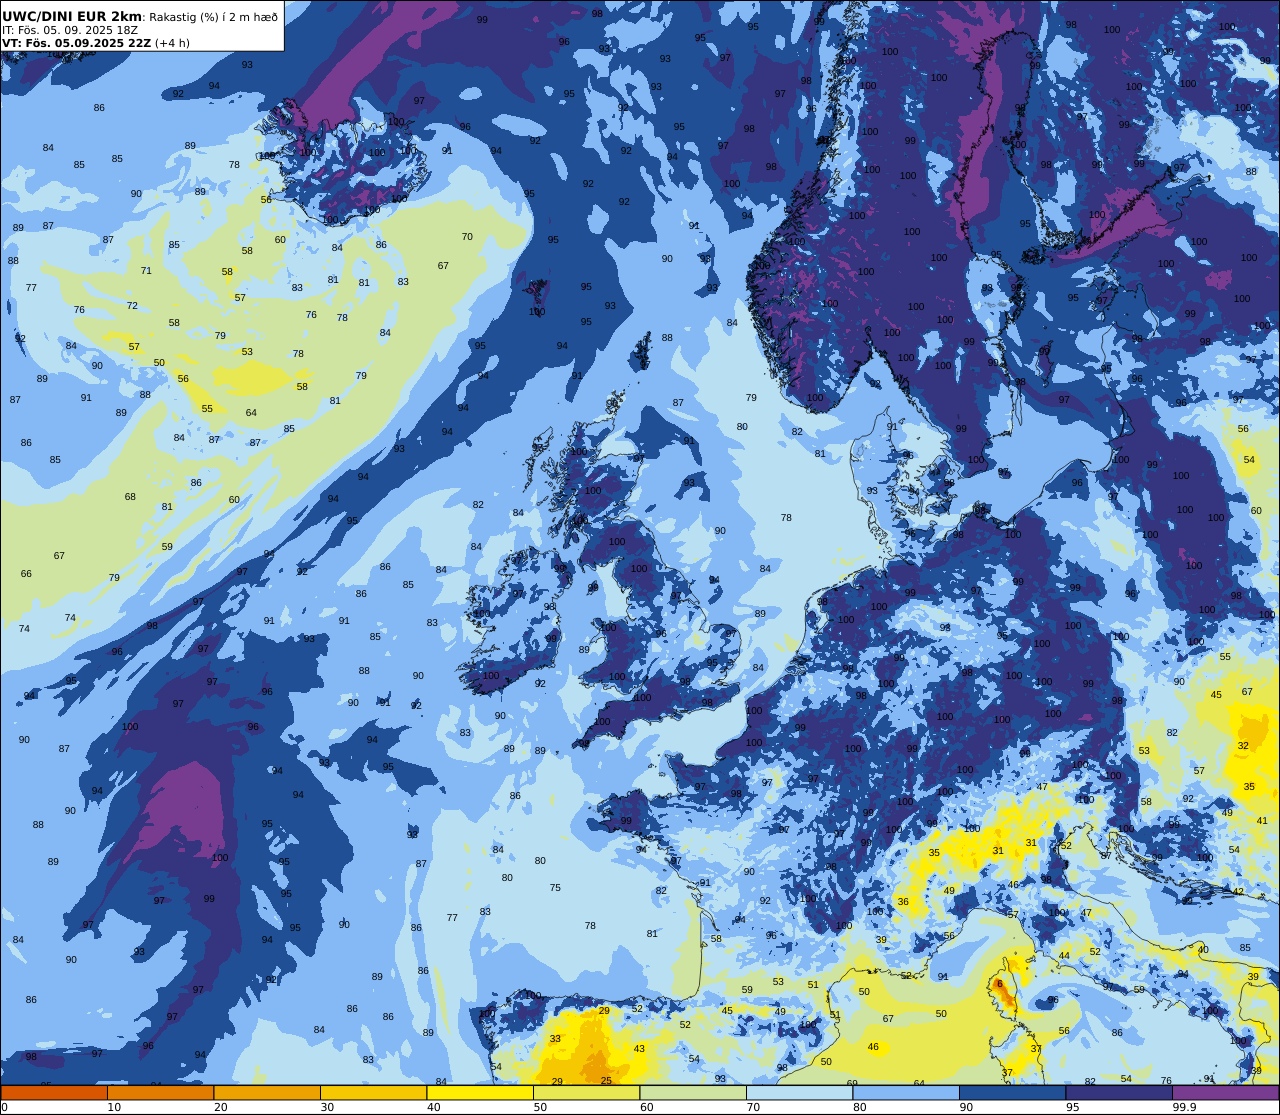Click the legend tick label 30
This screenshot has width=1280, height=1115.
point(327,1107)
